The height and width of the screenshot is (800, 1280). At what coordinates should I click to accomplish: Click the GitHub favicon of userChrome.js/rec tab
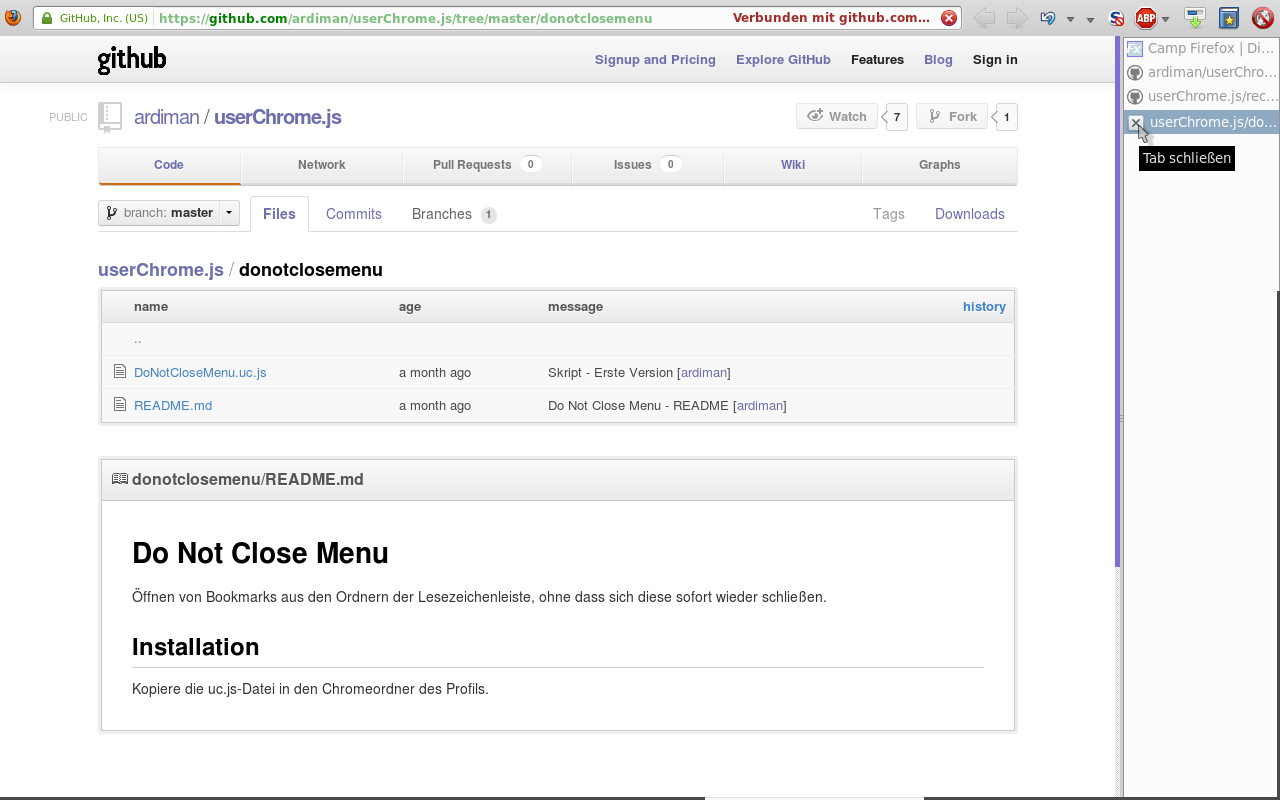click(x=1135, y=96)
